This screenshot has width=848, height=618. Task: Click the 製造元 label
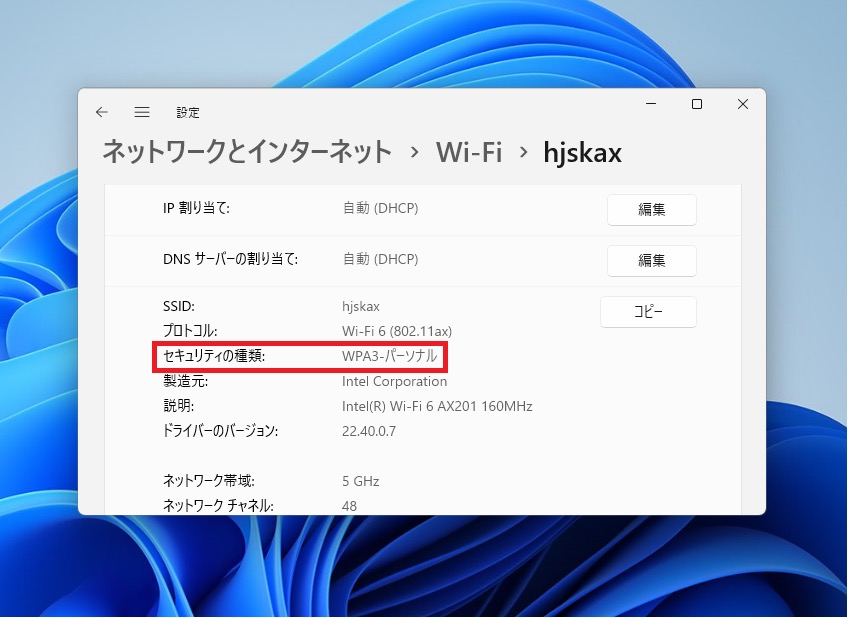186,381
